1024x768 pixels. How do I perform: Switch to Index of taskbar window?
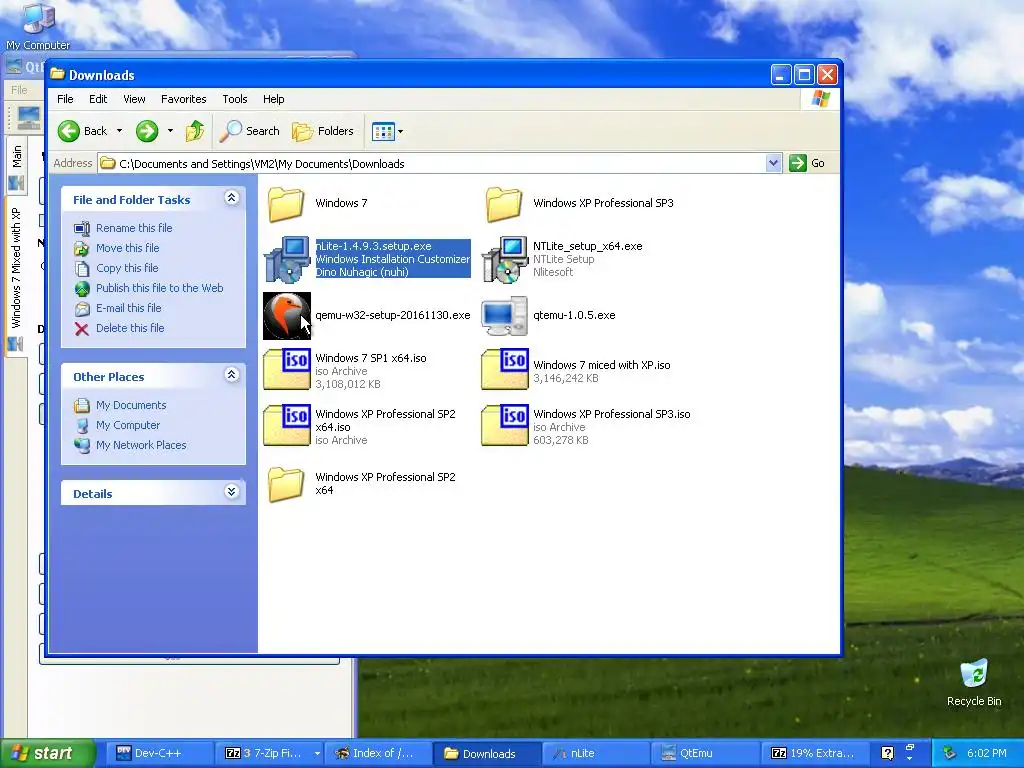coord(377,754)
